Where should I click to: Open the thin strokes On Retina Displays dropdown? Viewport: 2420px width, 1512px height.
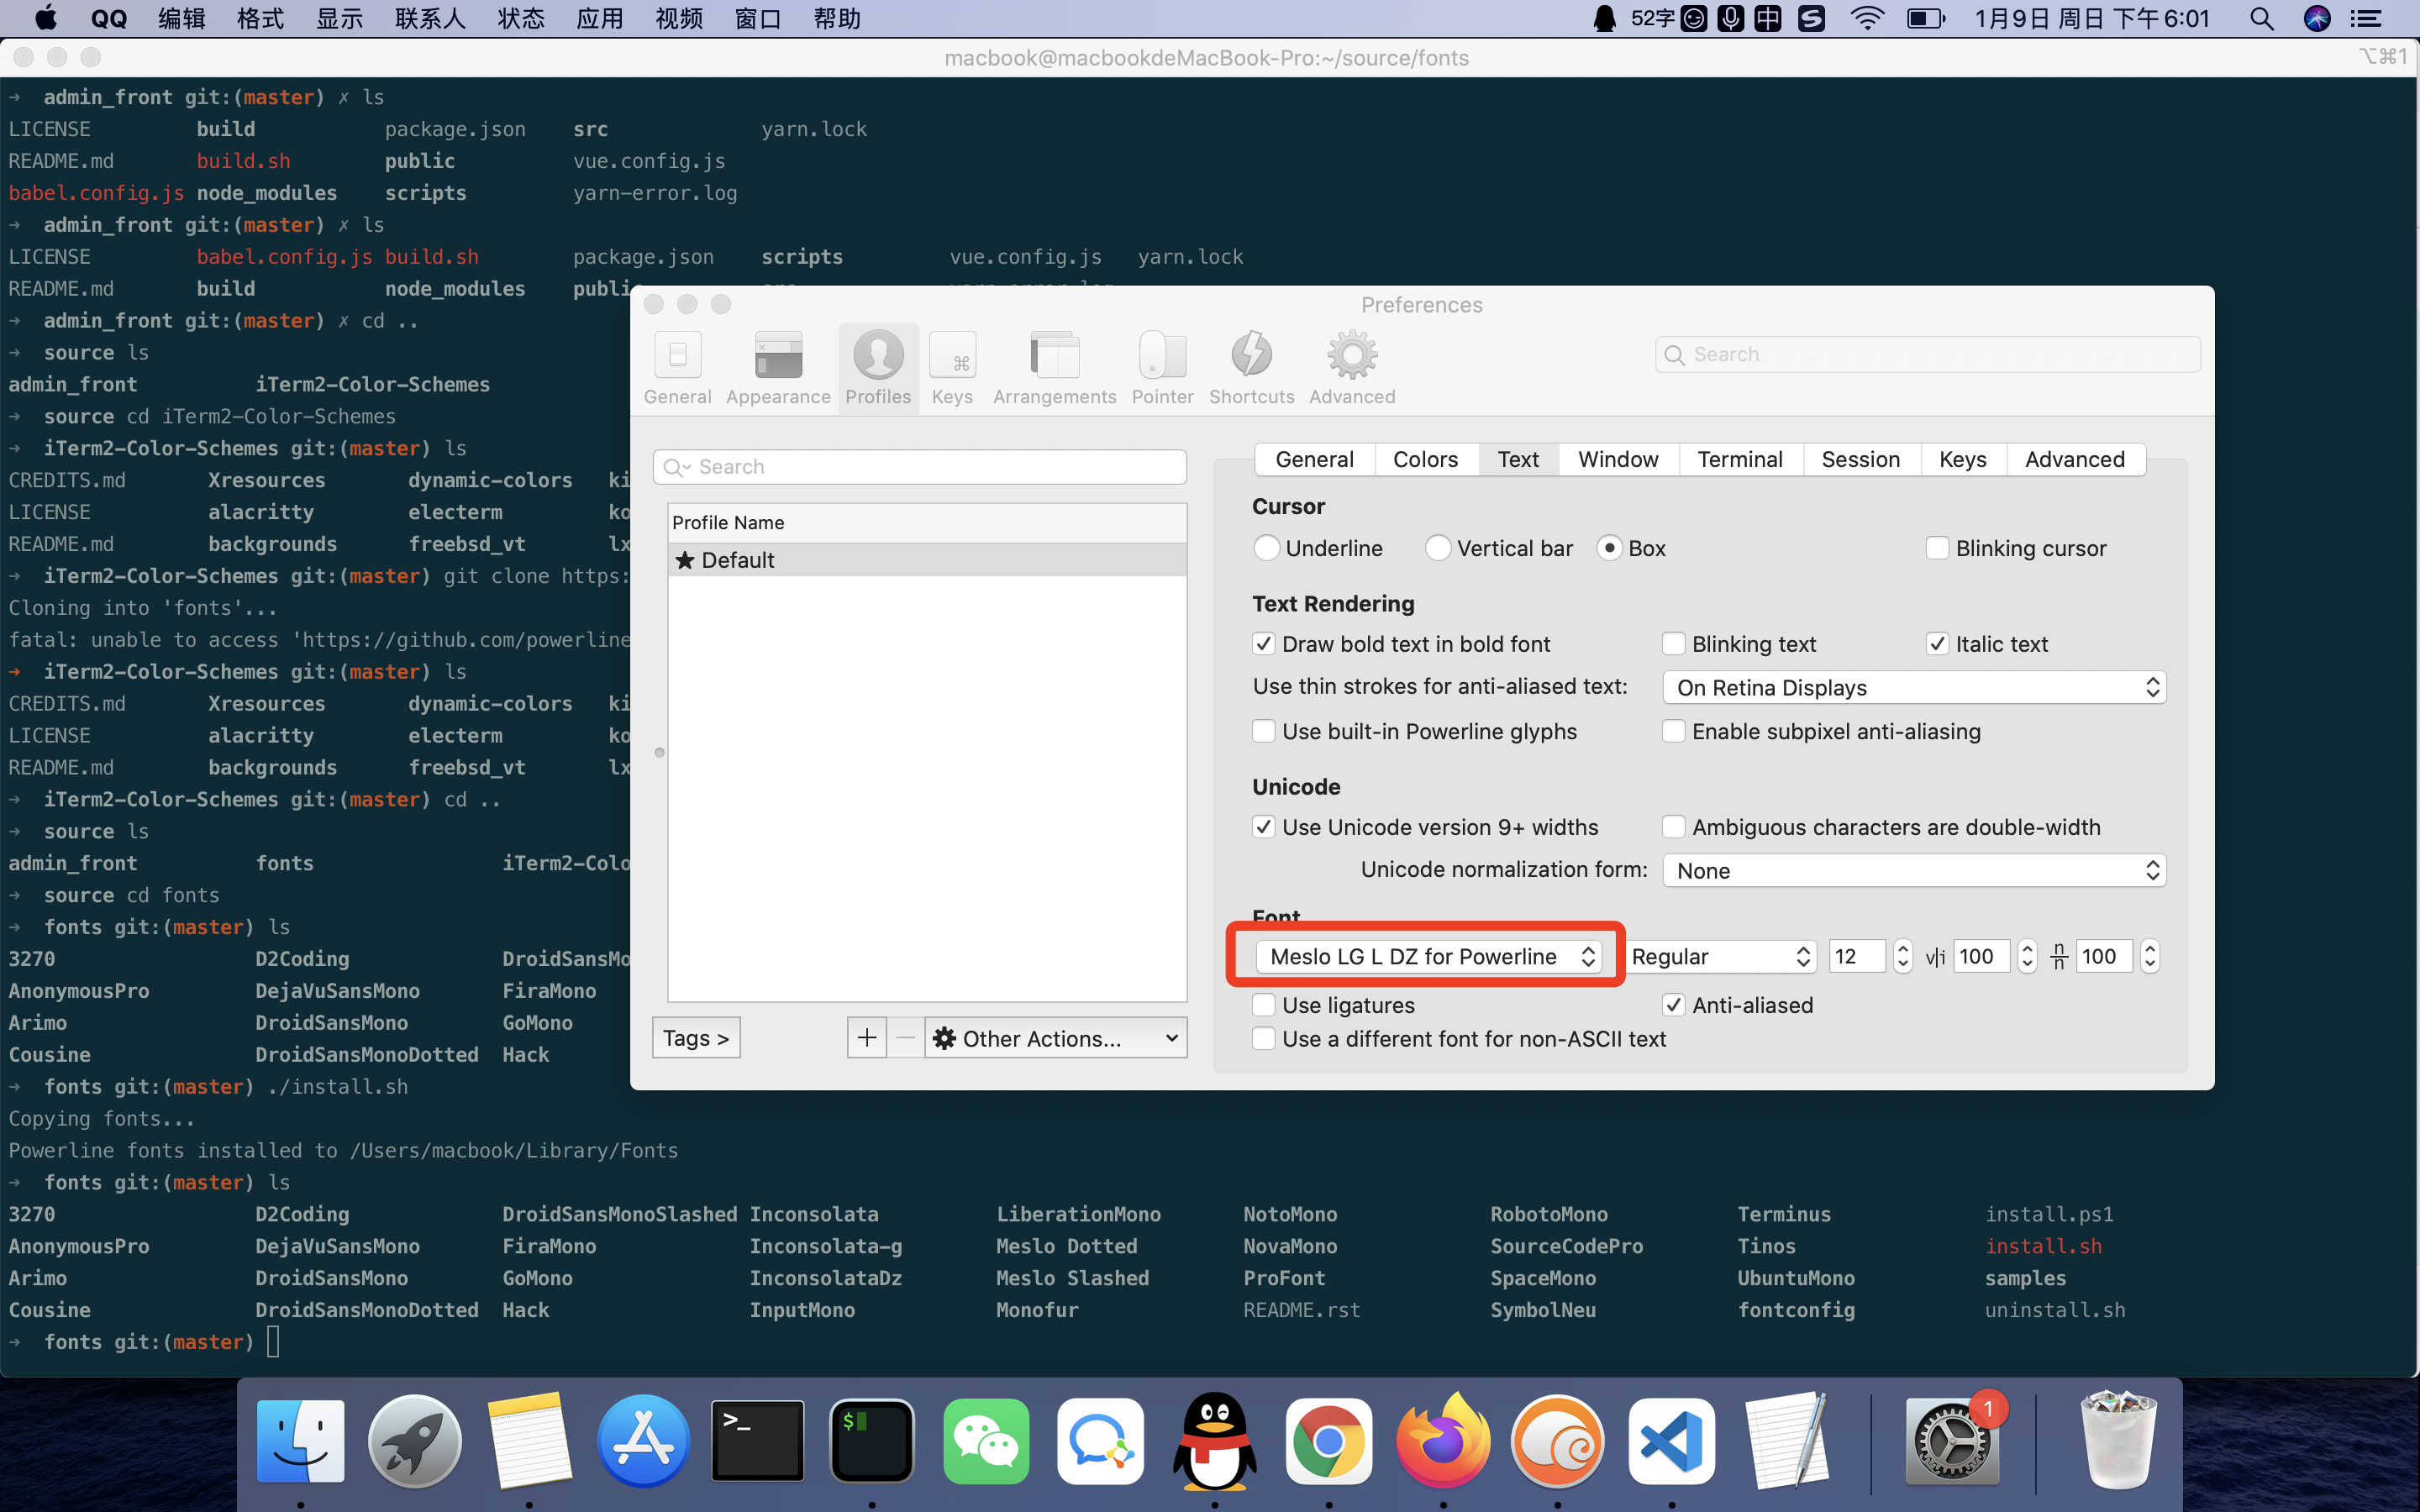click(1913, 688)
